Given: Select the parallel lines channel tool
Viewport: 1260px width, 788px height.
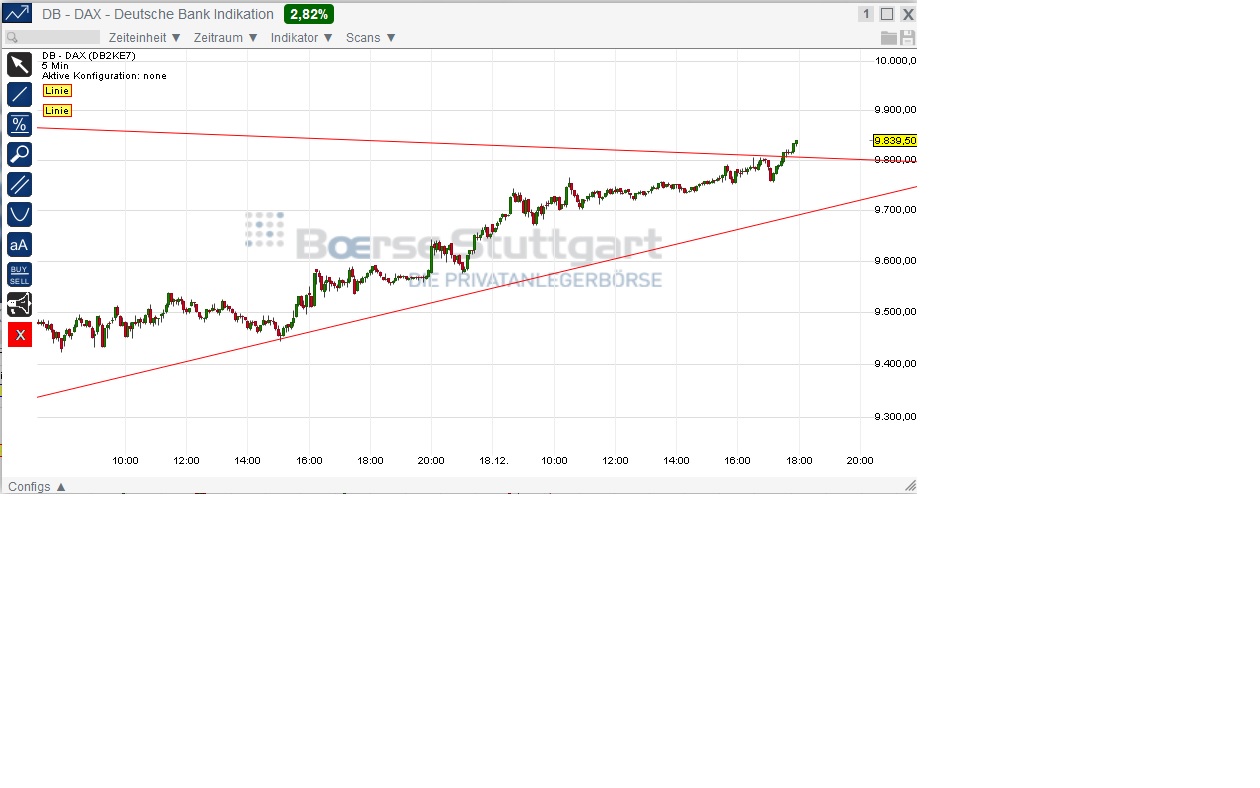Looking at the screenshot, I should tap(19, 184).
